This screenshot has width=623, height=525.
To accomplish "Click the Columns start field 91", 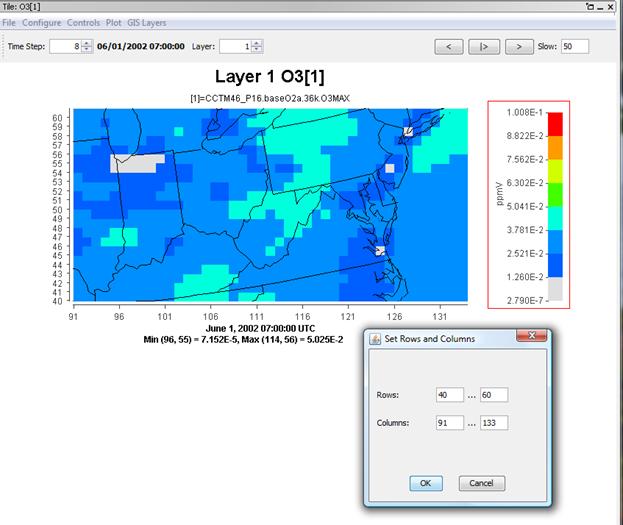I will tap(450, 423).
